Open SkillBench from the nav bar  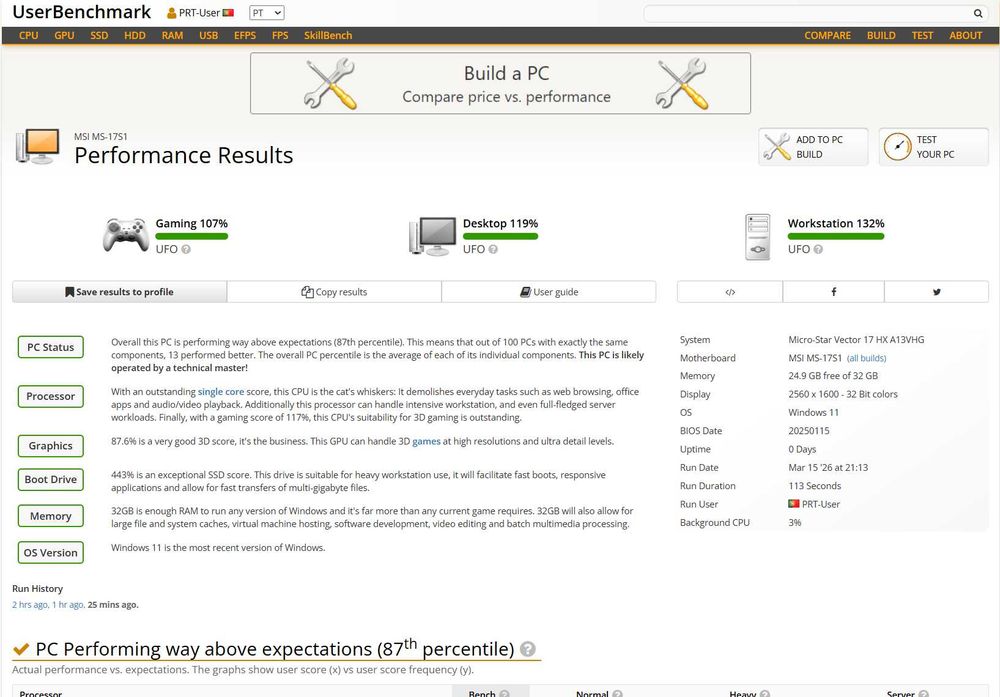(x=328, y=36)
